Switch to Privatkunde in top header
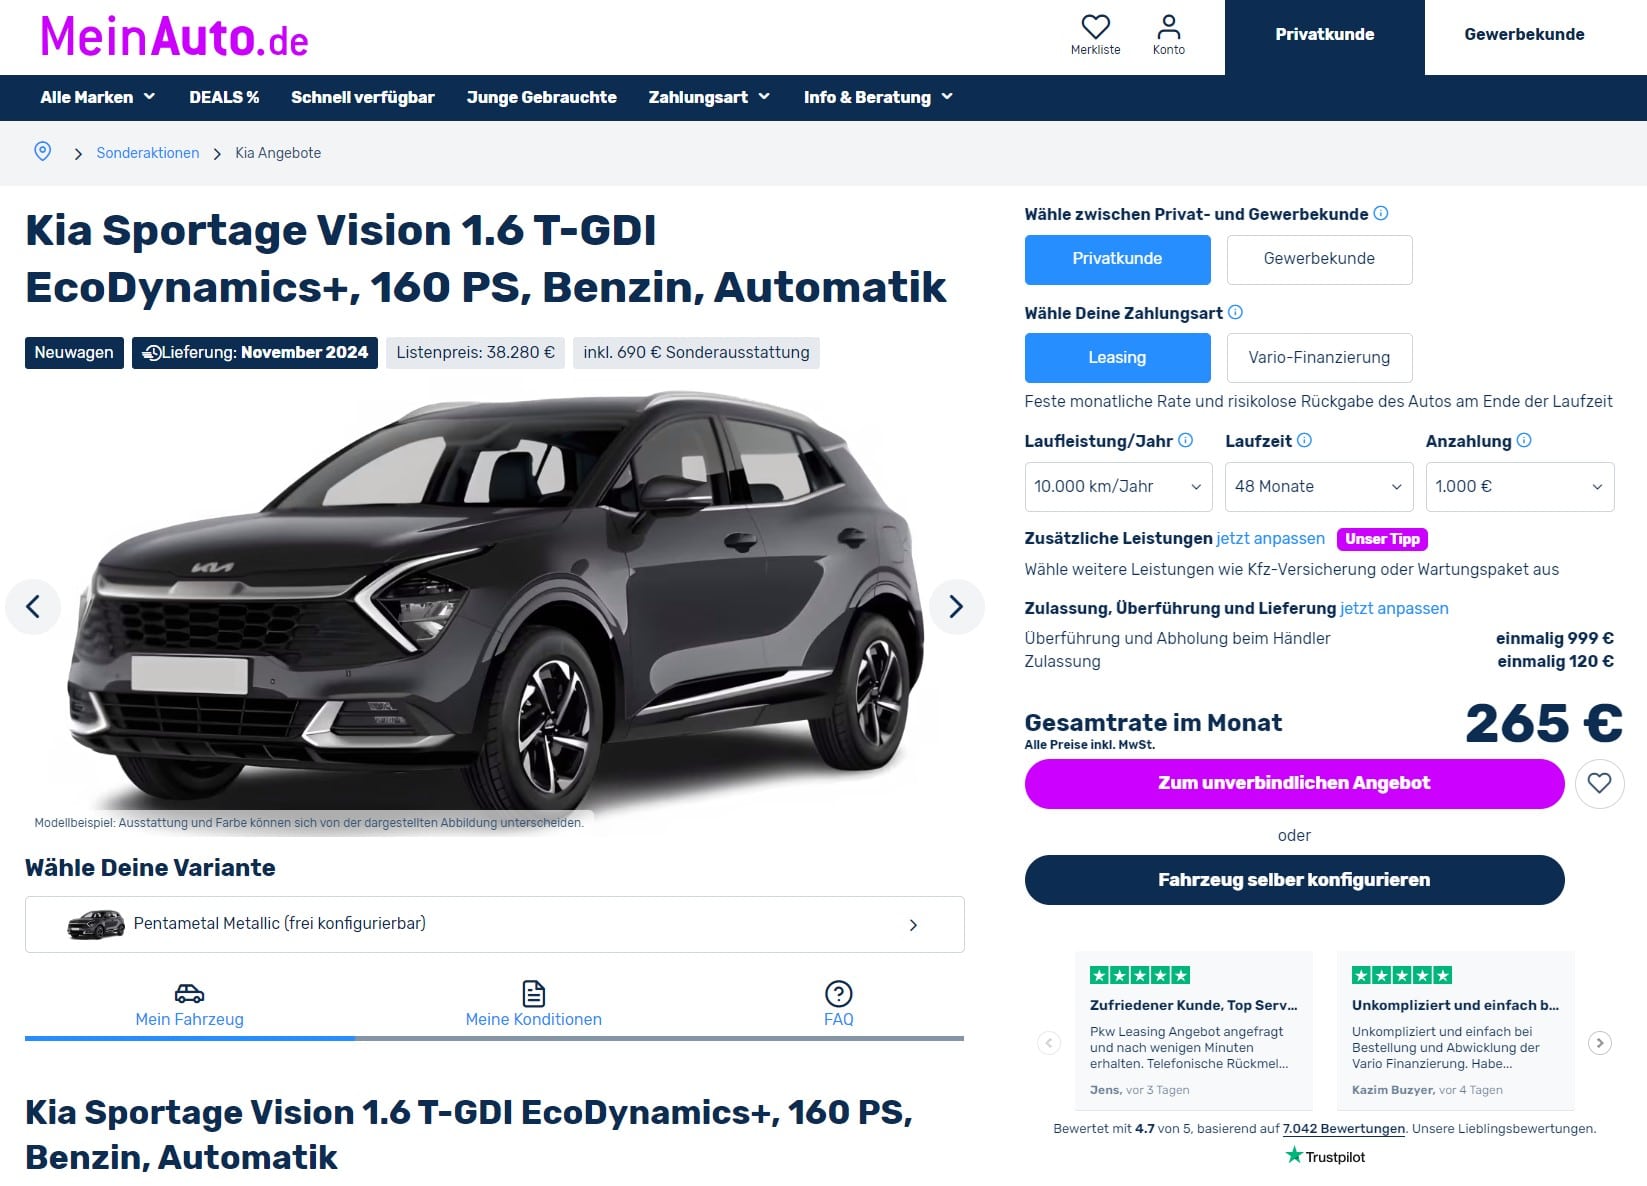 pos(1324,37)
